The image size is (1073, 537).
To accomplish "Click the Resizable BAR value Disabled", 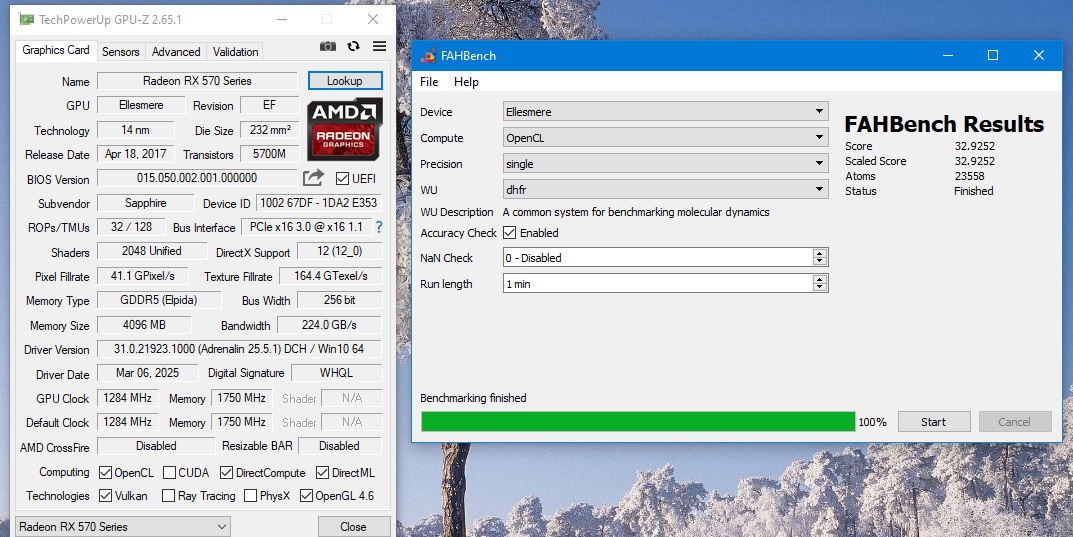I will (339, 446).
